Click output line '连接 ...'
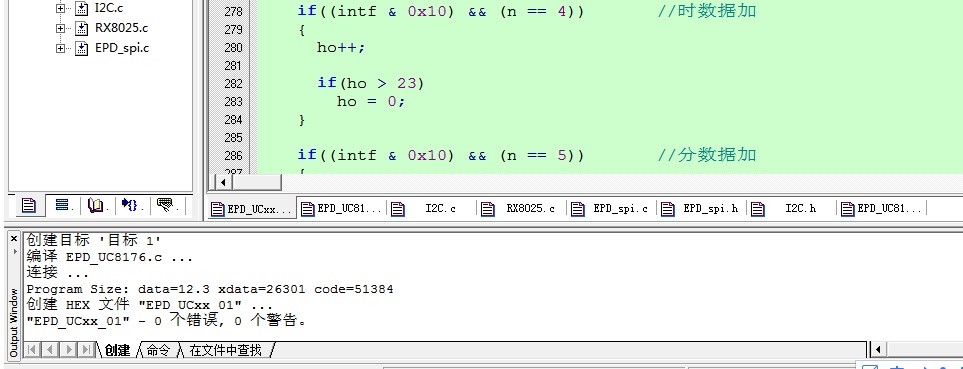This screenshot has width=963, height=369. 57,273
